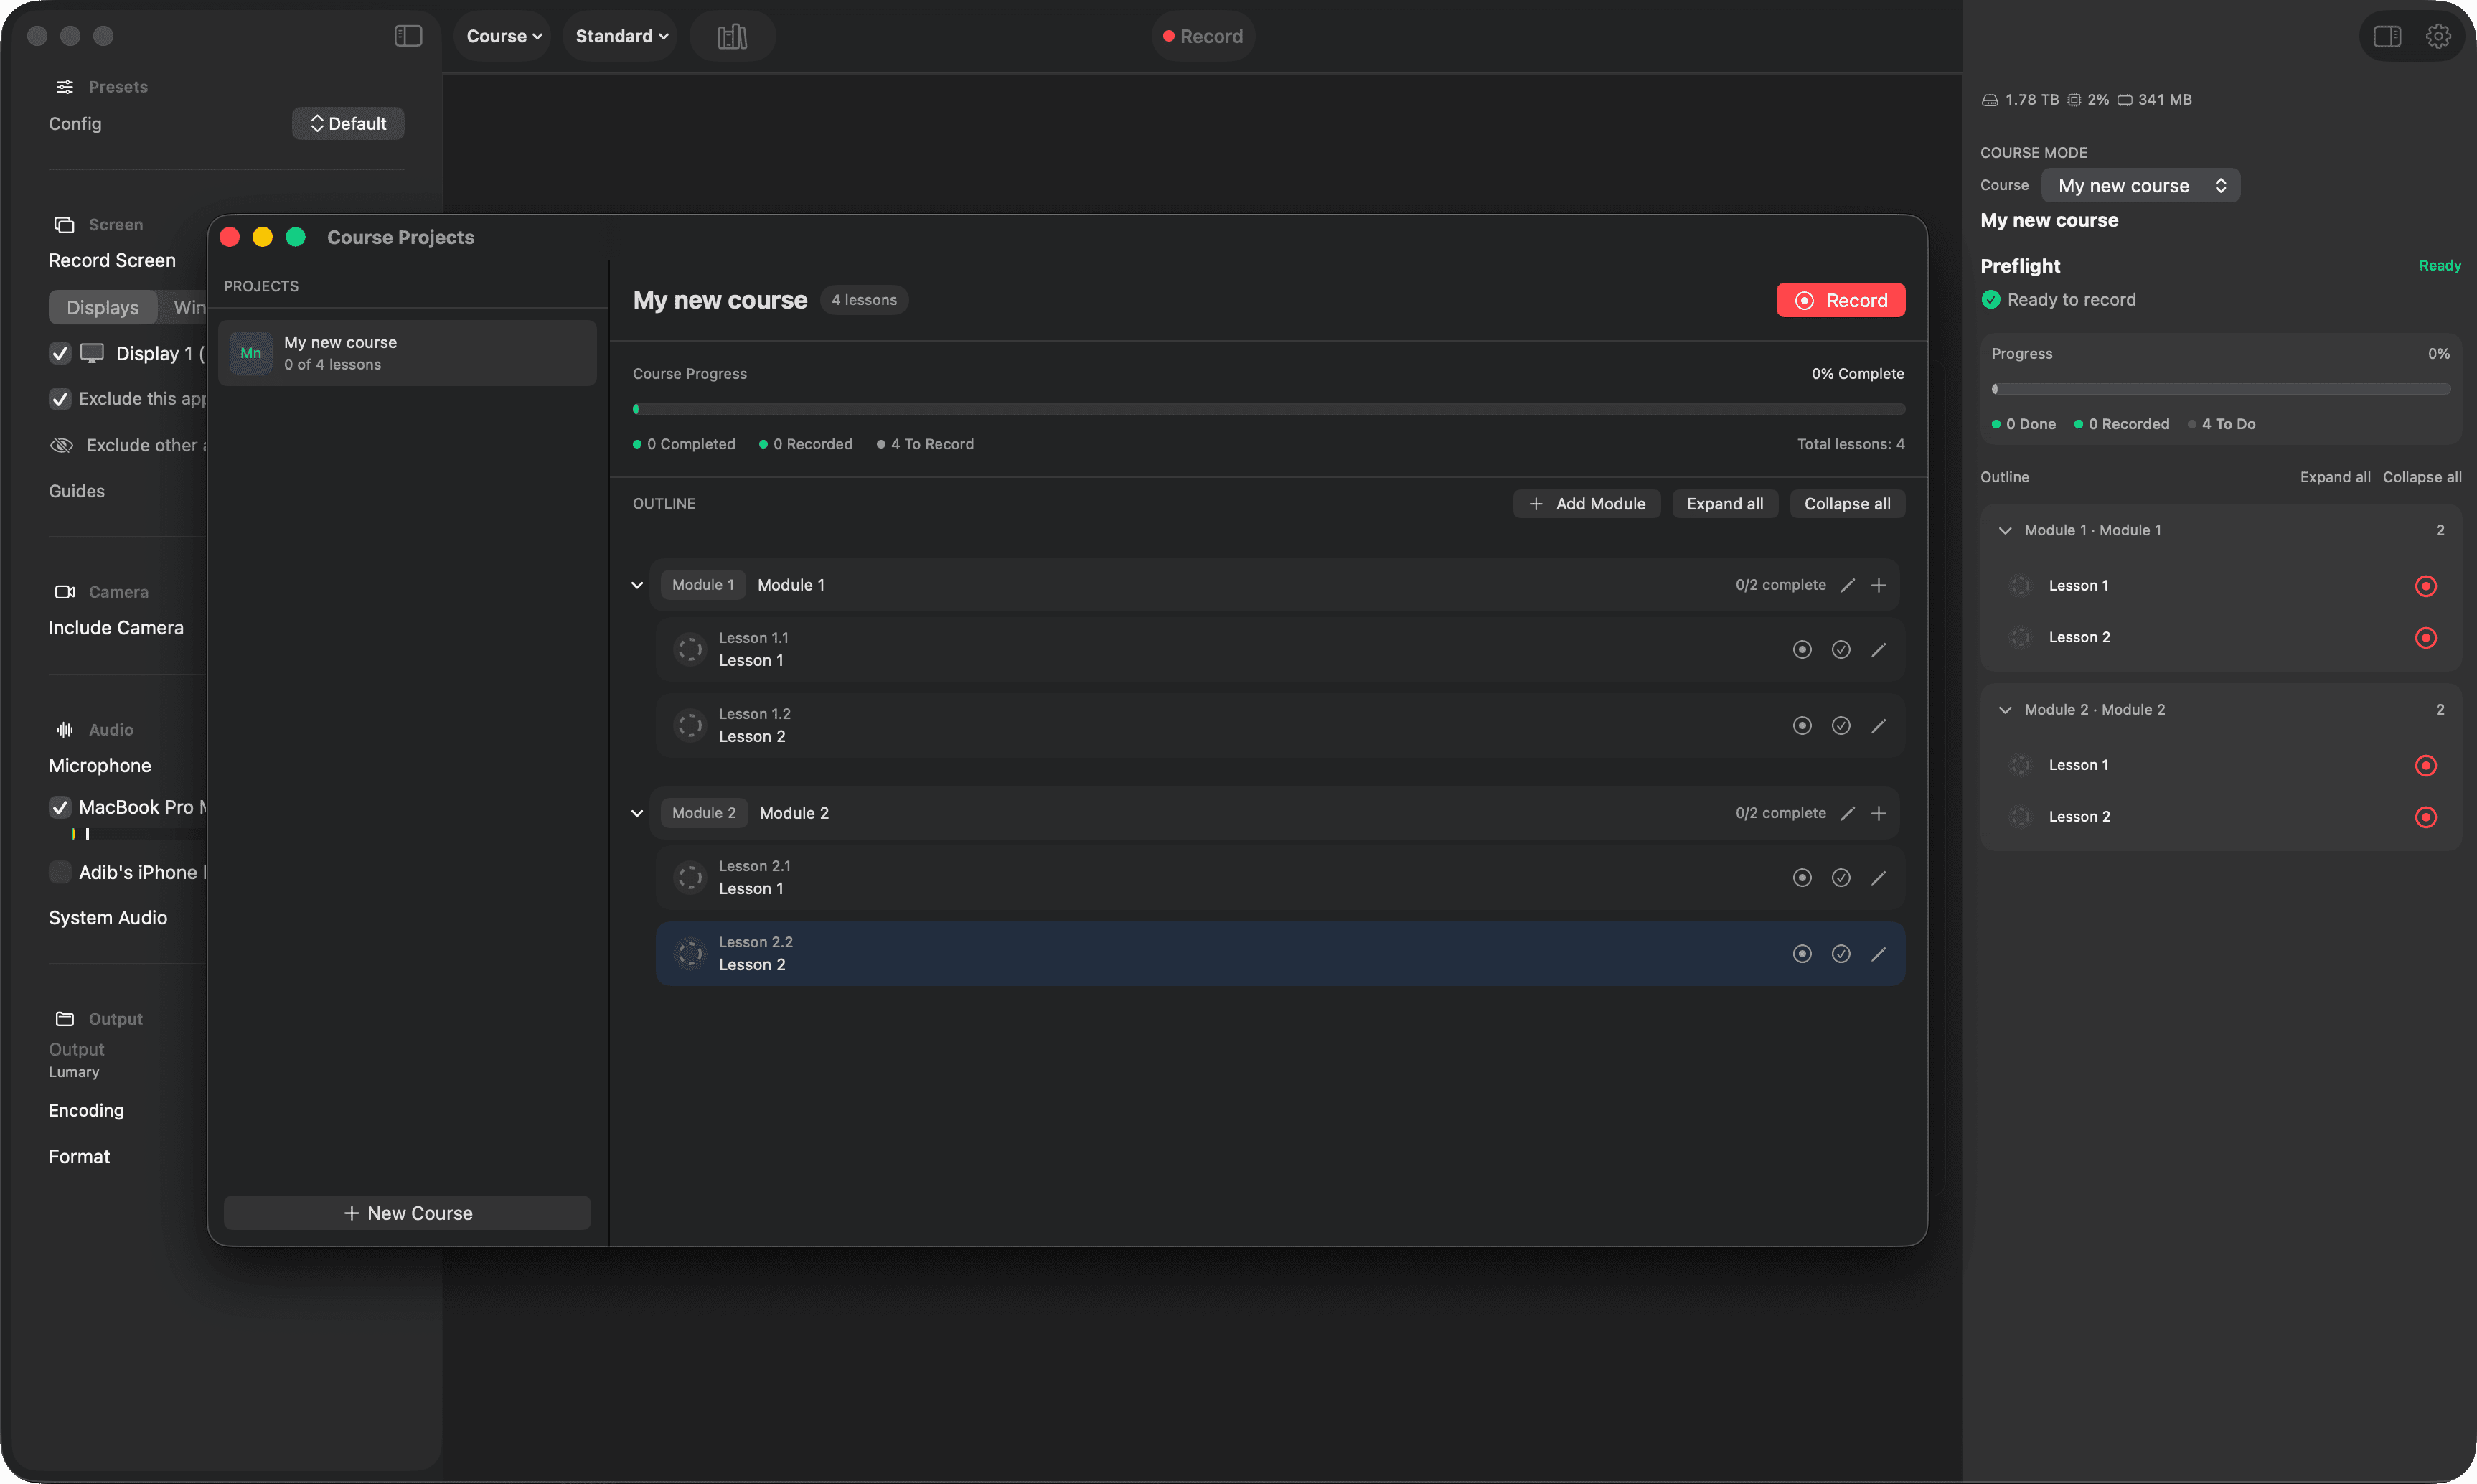Viewport: 2477px width, 1484px height.
Task: Collapse Module 1 using its disclosure chevron
Action: 637,584
